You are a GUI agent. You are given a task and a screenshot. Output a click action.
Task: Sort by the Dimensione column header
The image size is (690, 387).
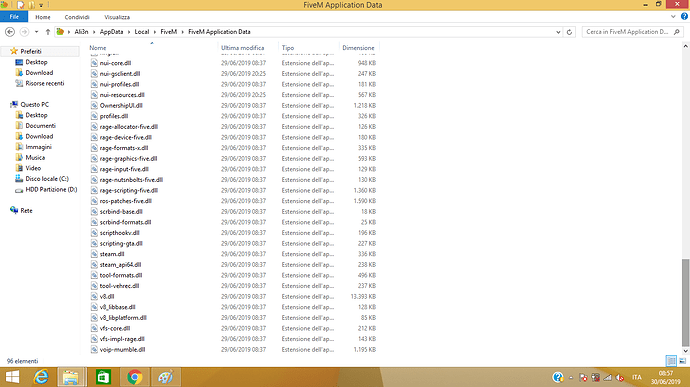[358, 48]
